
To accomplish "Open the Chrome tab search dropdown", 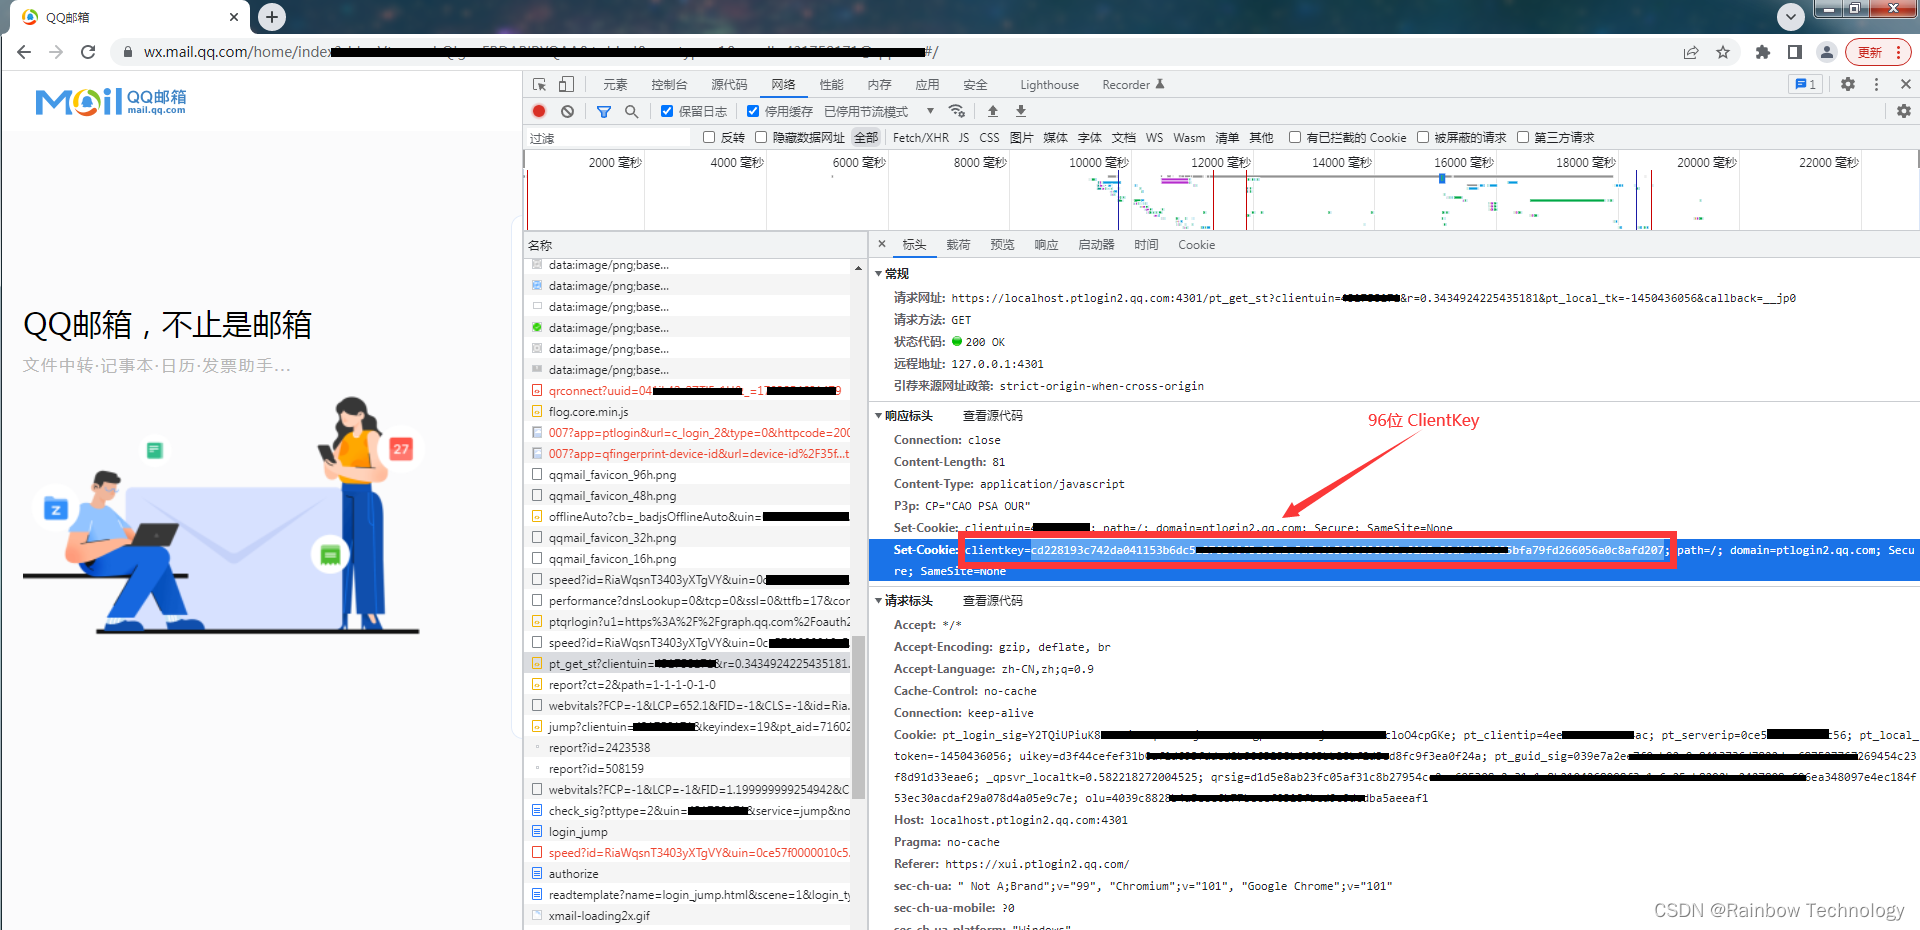I will 1791,16.
